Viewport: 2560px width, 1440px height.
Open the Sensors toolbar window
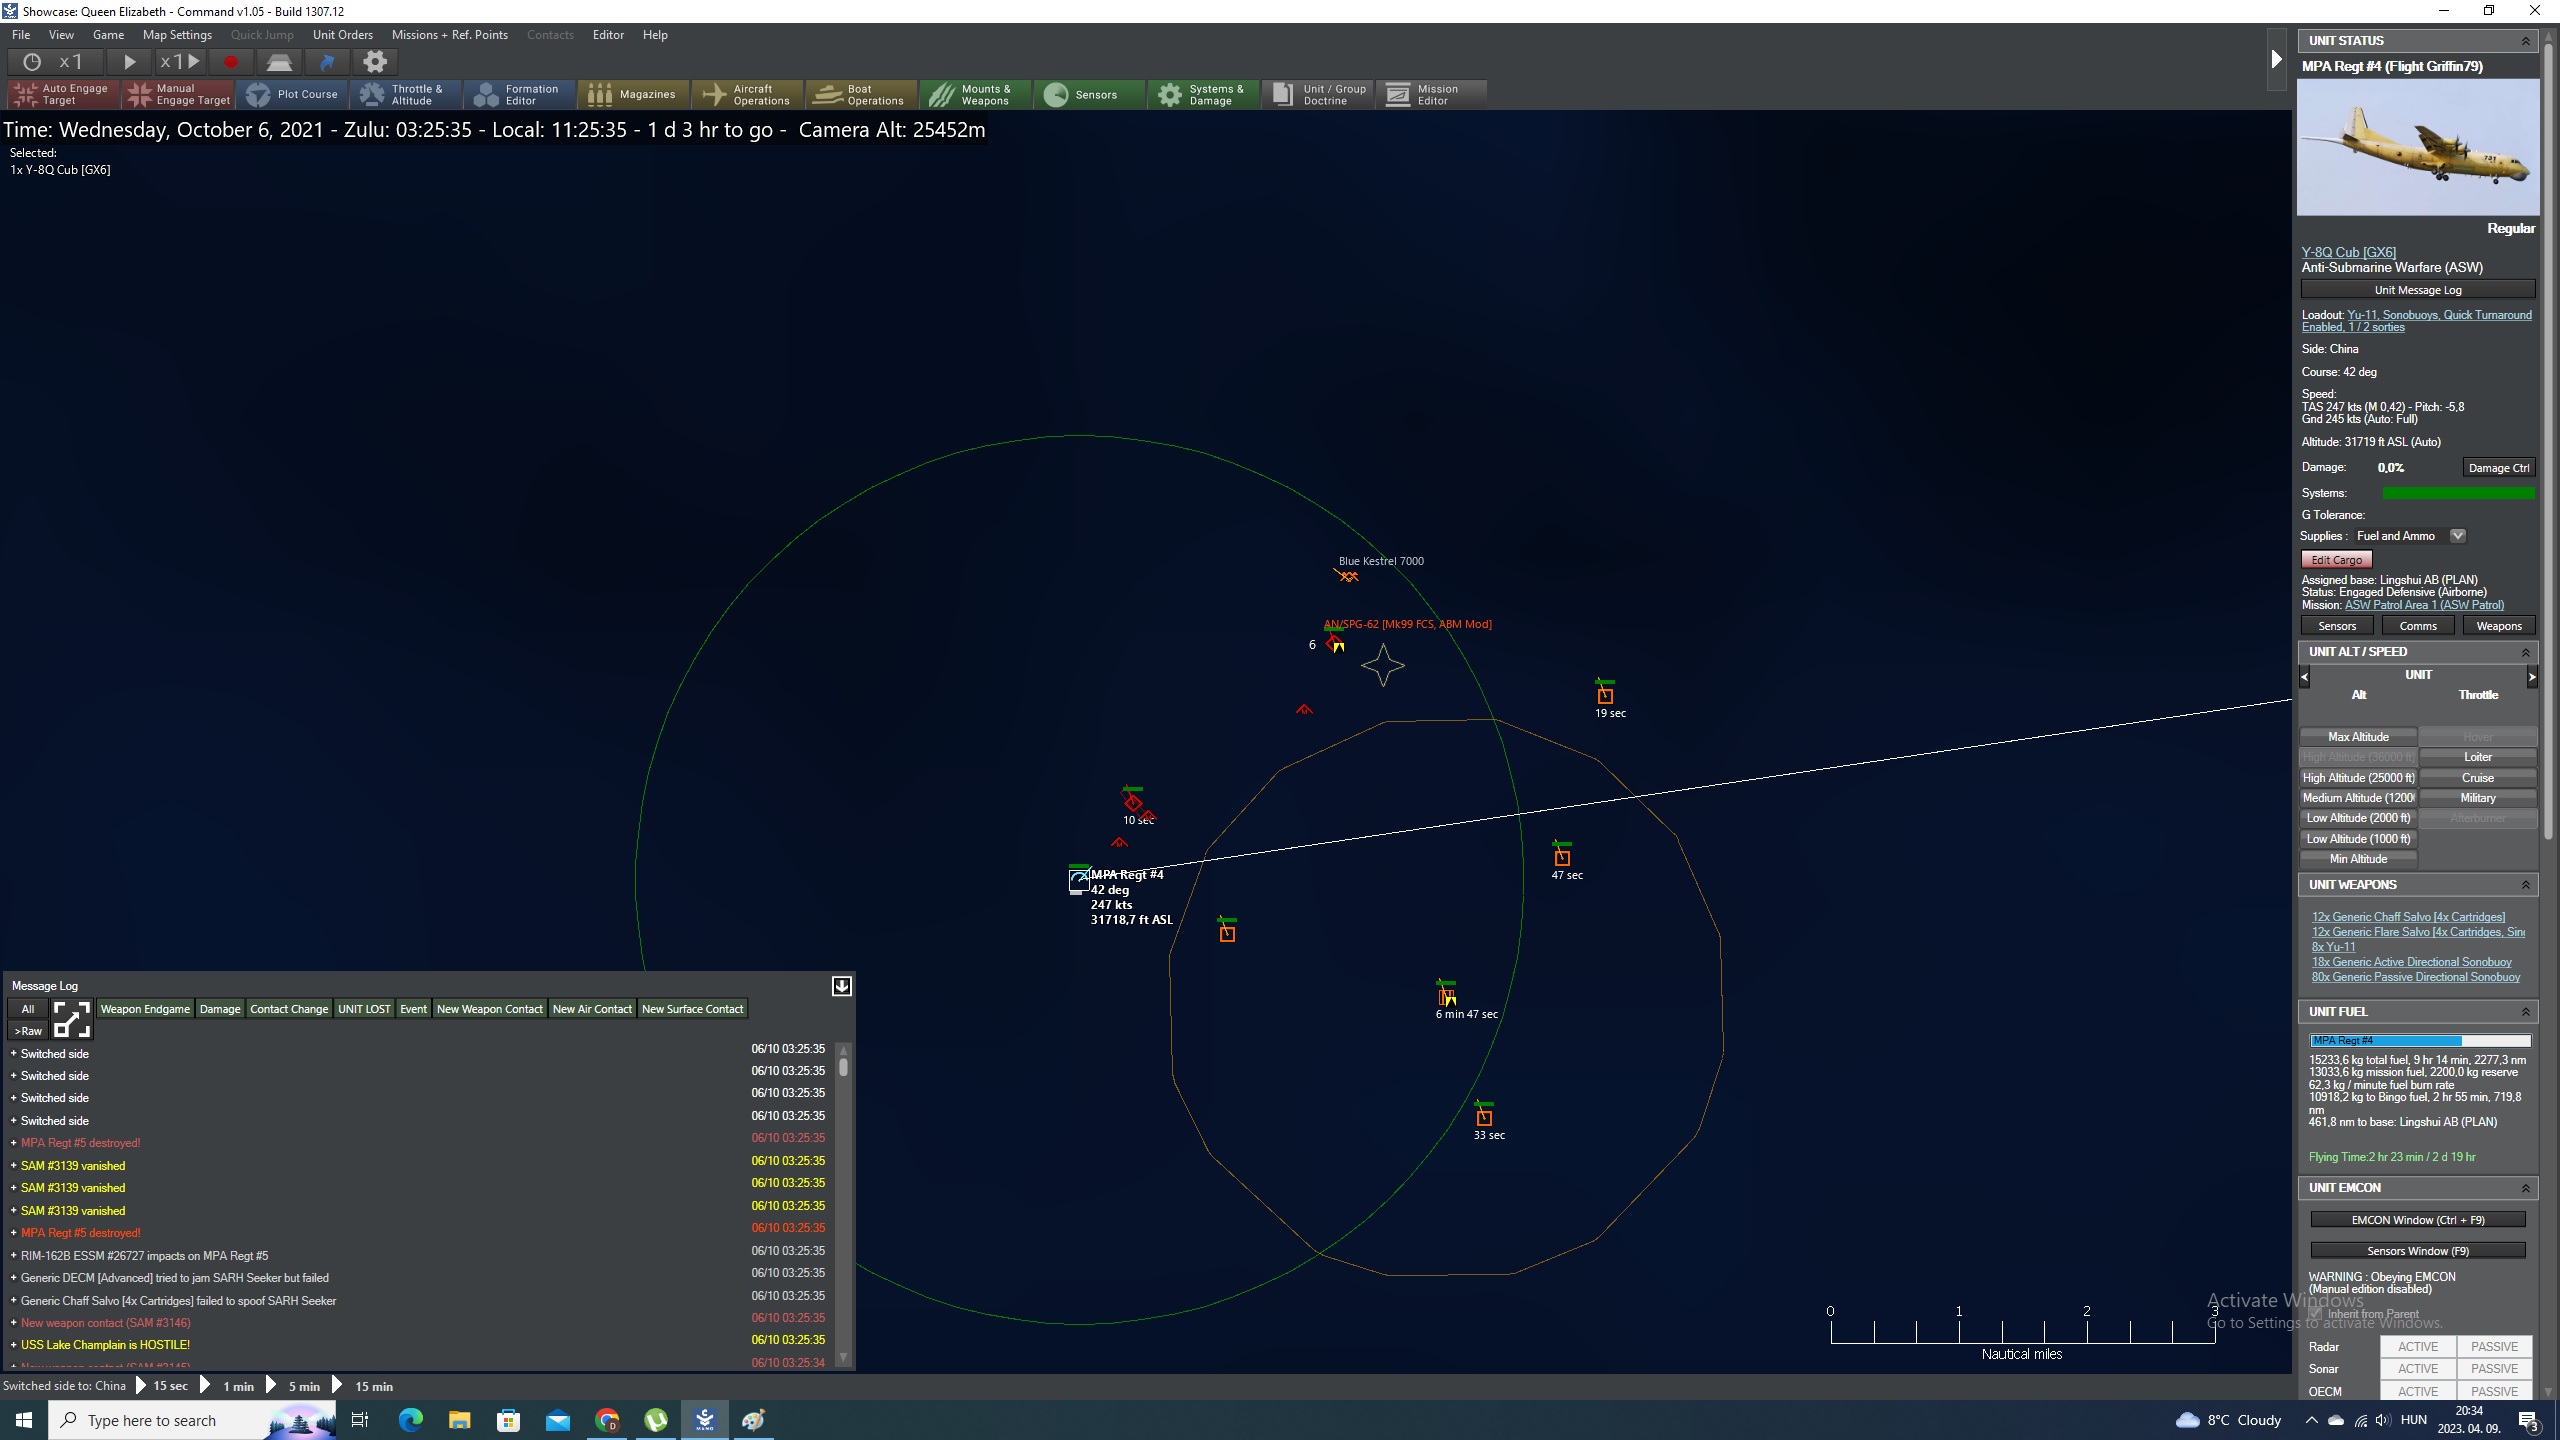point(1090,95)
